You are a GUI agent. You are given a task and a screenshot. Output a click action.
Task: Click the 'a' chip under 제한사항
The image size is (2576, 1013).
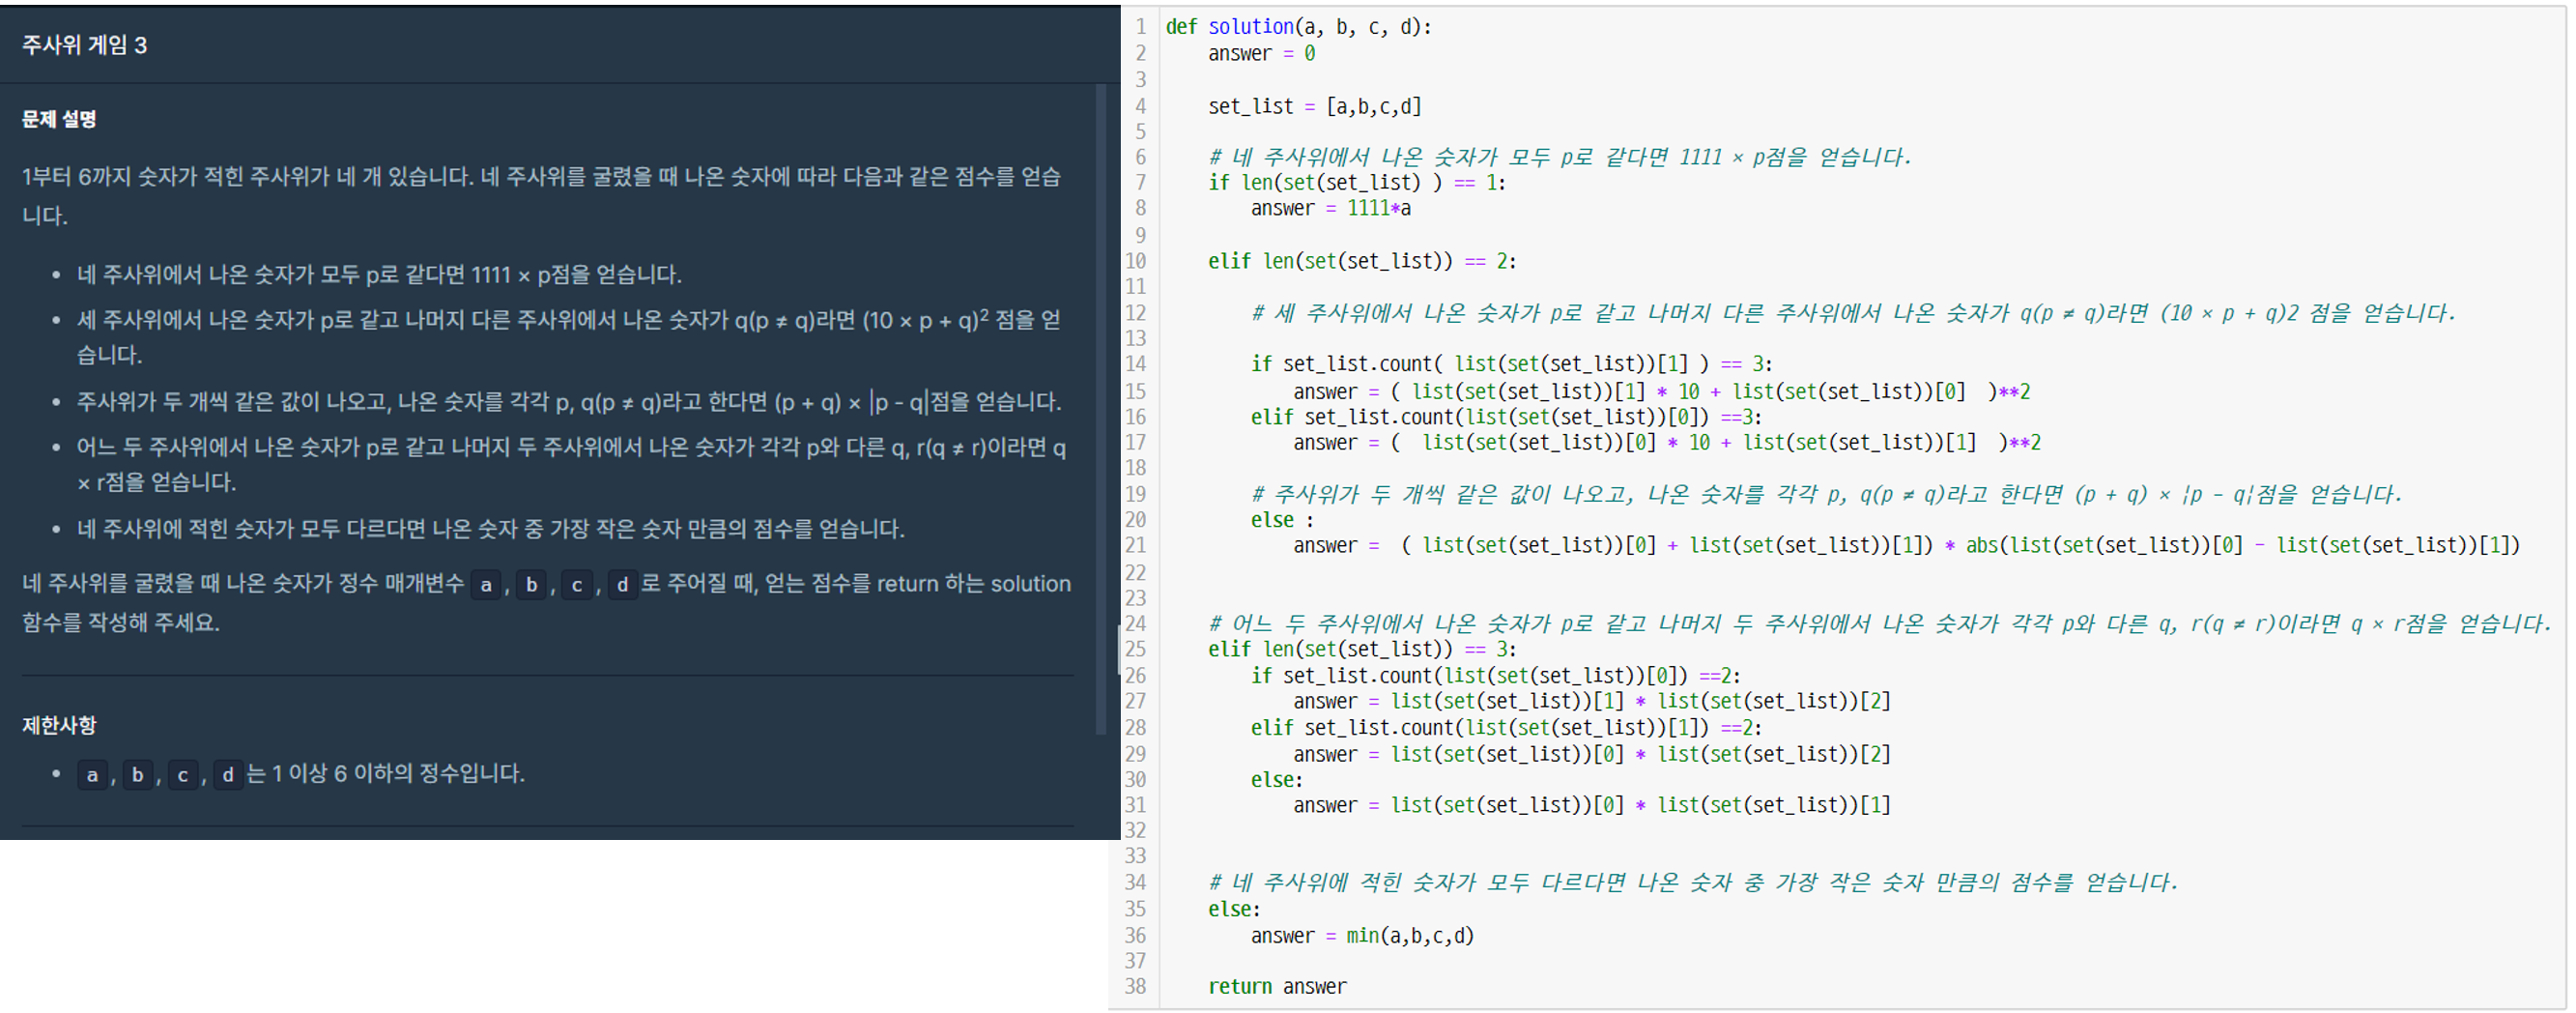pos(92,775)
